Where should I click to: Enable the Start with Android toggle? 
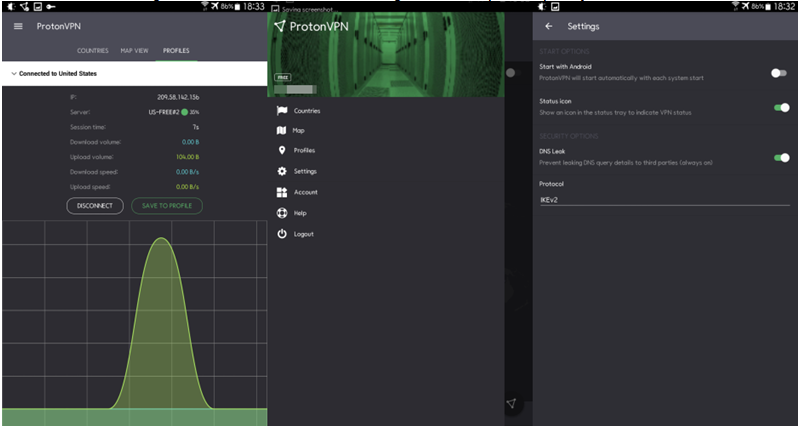pos(779,73)
